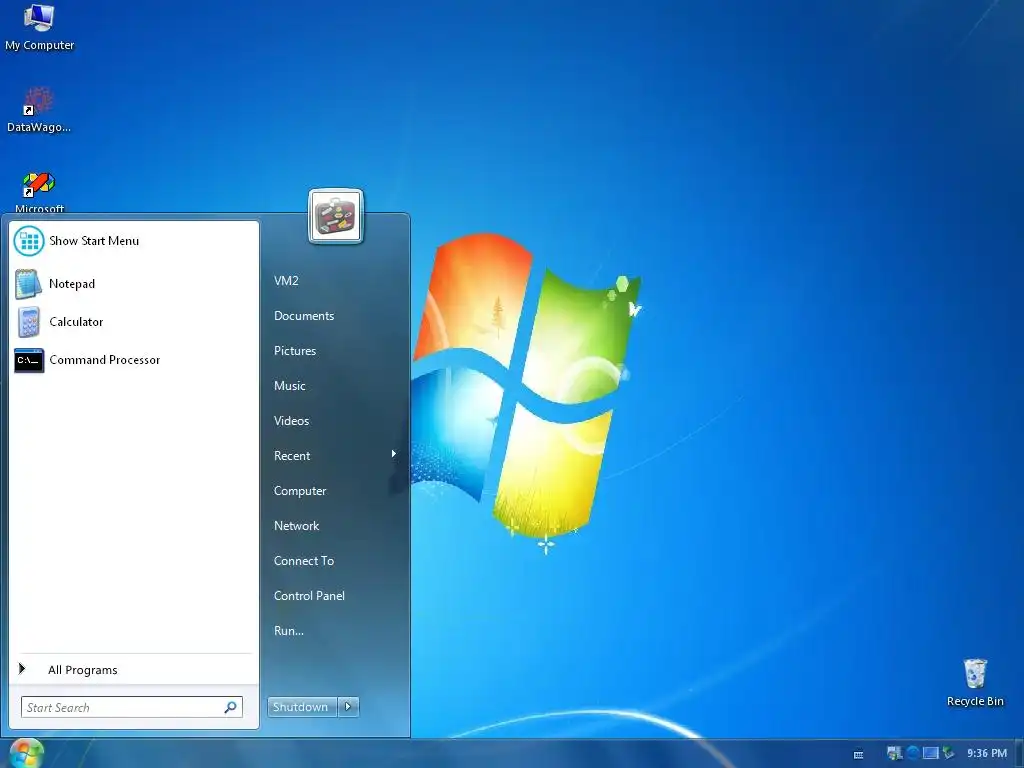The width and height of the screenshot is (1024, 768).
Task: Click the computer tray icon with green shield
Action: [x=894, y=753]
